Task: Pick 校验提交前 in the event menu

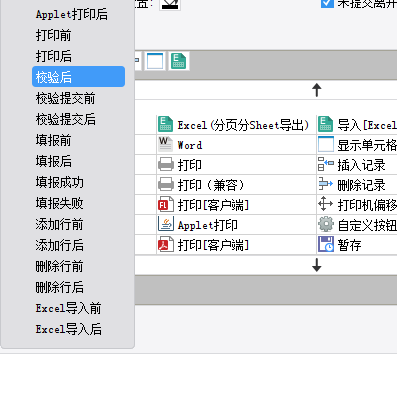Action: coord(66,98)
